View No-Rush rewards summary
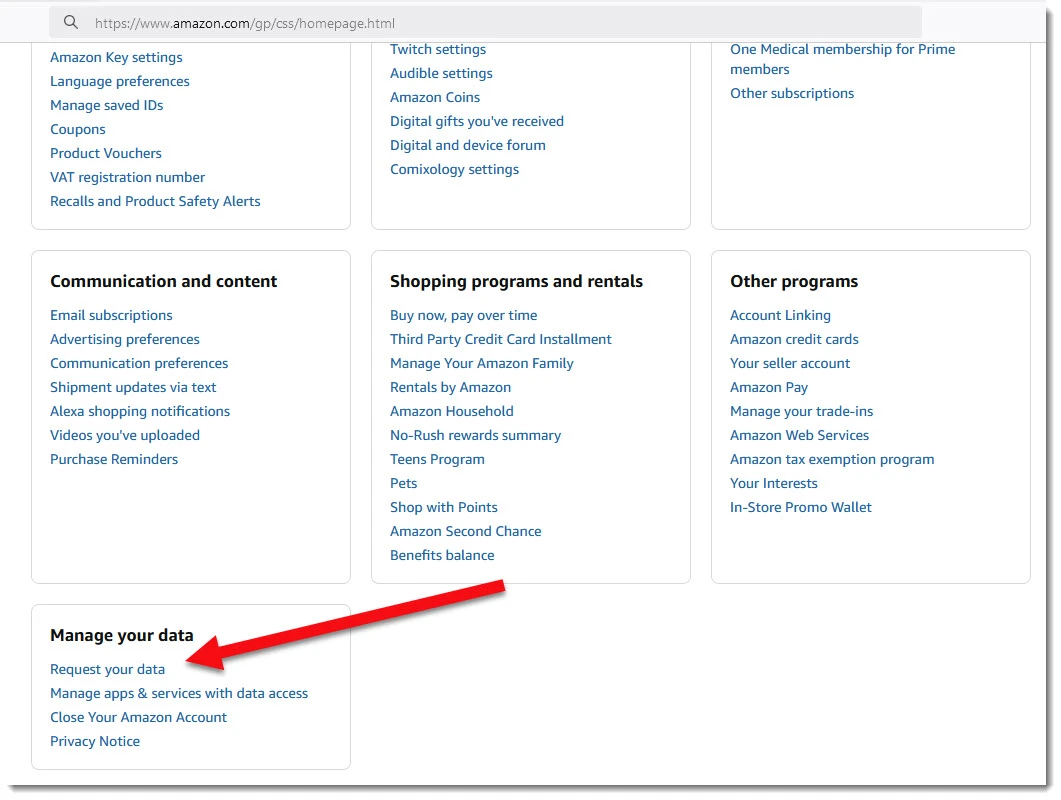This screenshot has width=1061, height=800. [x=476, y=436]
